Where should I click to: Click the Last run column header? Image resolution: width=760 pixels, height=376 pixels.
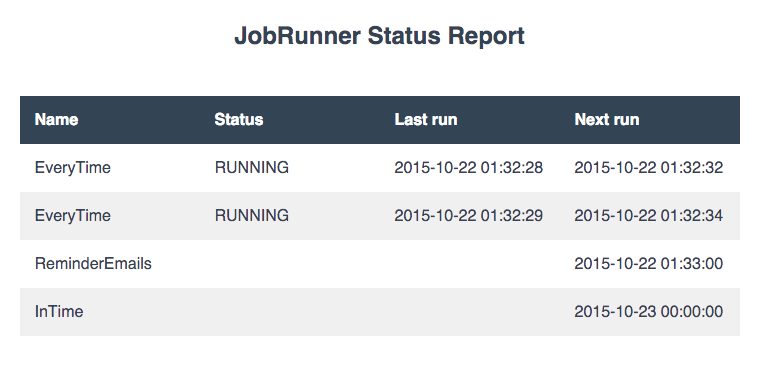pyautogui.click(x=426, y=120)
